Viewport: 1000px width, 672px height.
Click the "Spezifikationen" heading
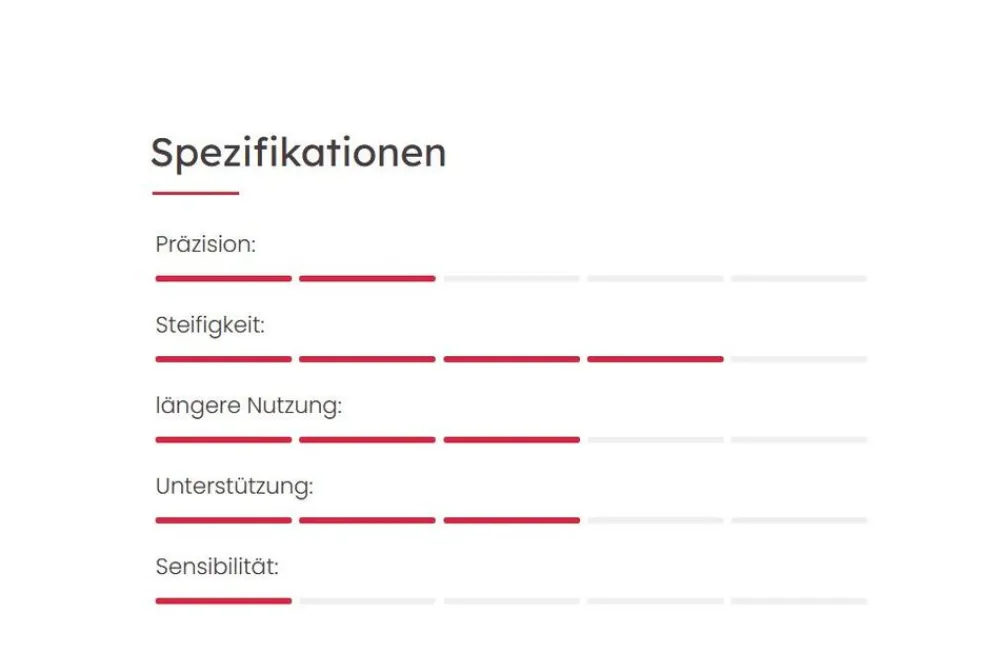click(x=298, y=153)
